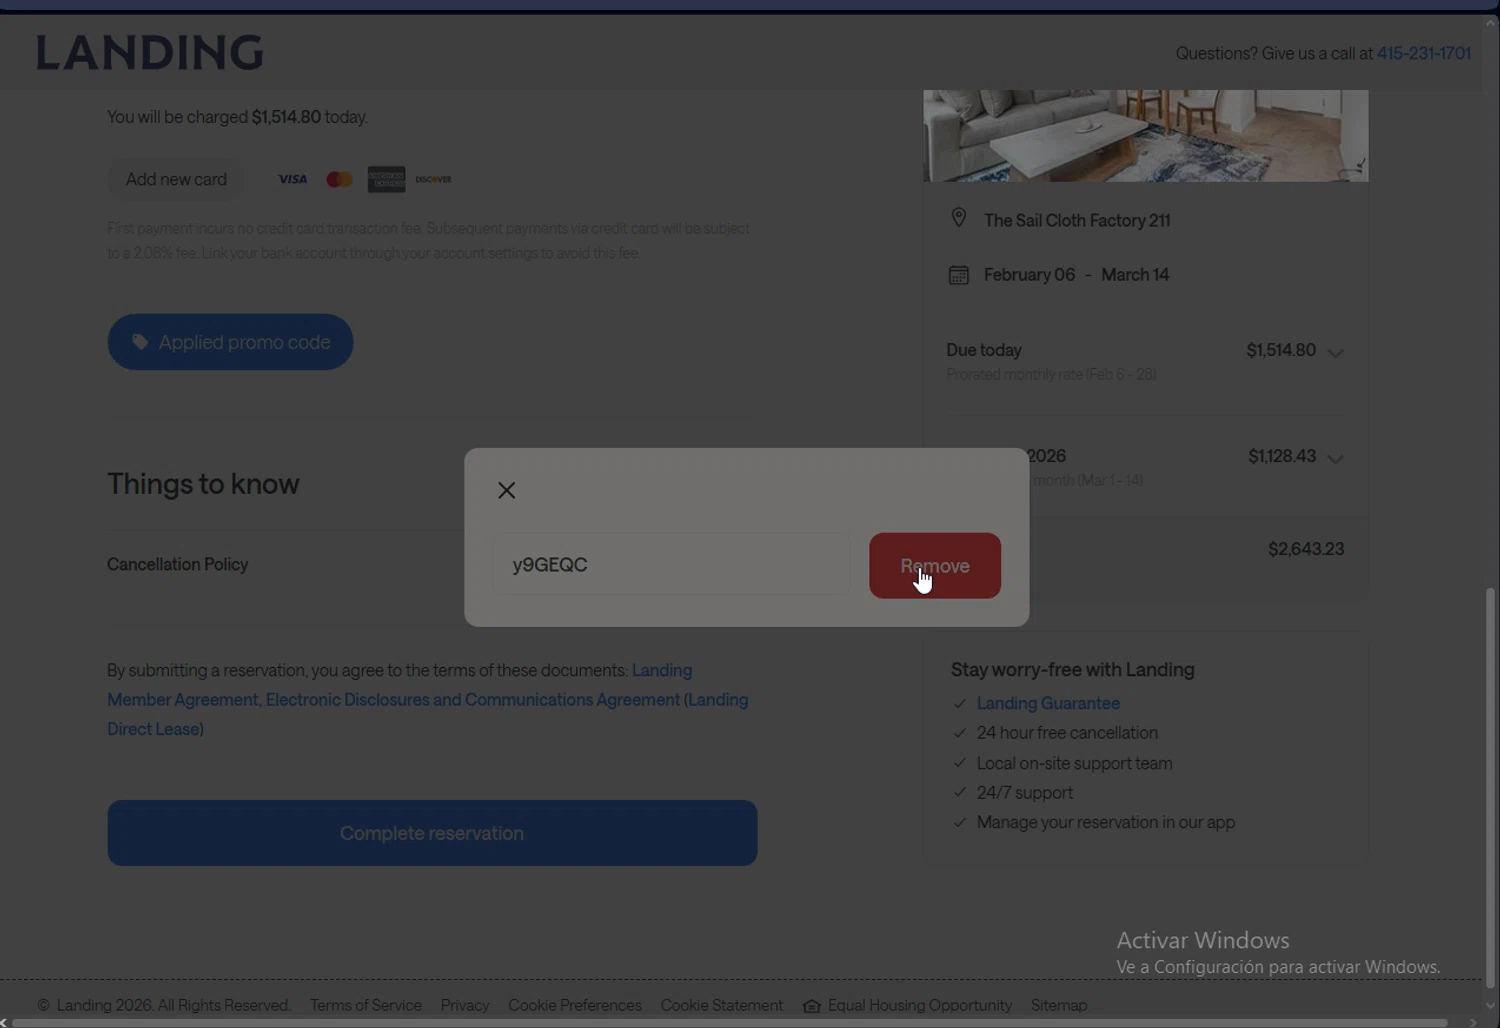Click checkmark beside Local on-site support team

click(960, 763)
